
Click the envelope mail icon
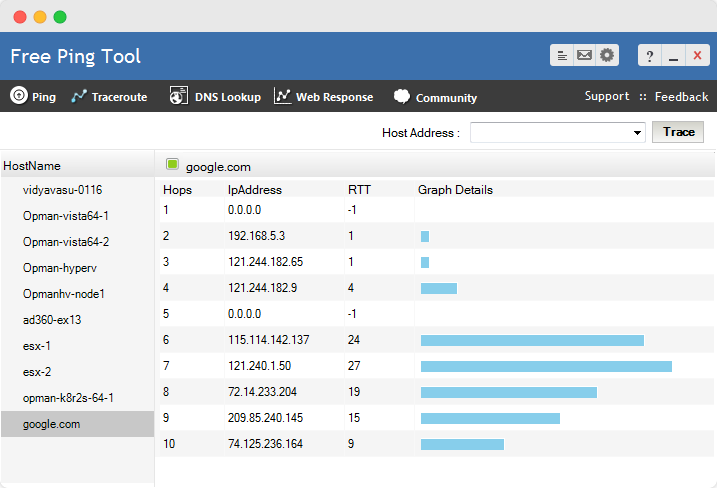[585, 56]
